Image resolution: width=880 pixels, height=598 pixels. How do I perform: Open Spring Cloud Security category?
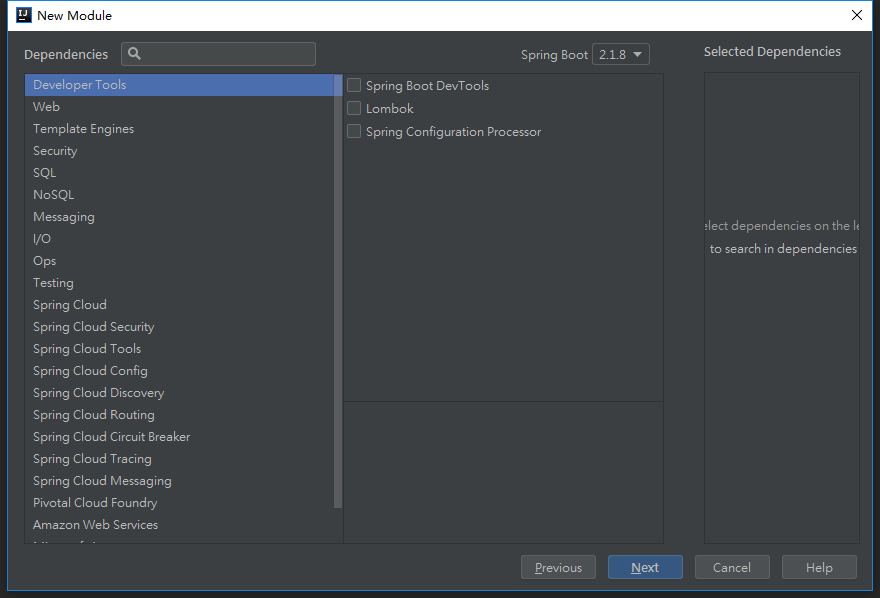(180, 327)
